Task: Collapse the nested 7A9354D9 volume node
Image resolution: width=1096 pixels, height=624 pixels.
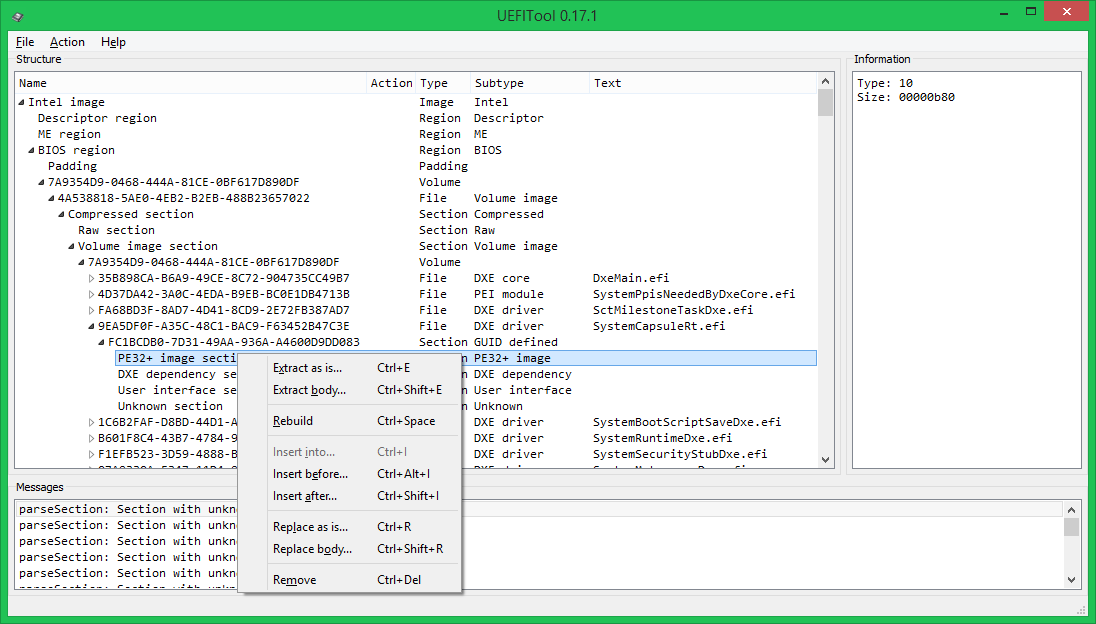Action: pos(81,263)
